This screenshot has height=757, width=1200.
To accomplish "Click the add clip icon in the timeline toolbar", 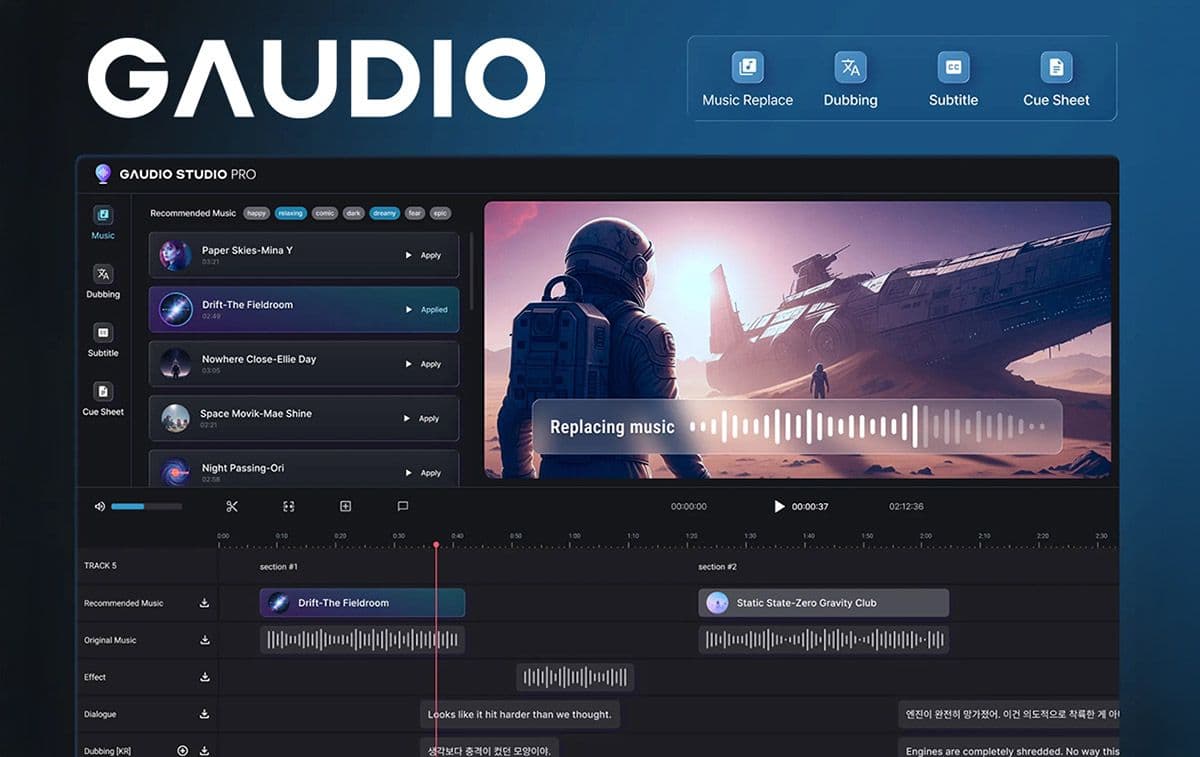I will (x=345, y=506).
